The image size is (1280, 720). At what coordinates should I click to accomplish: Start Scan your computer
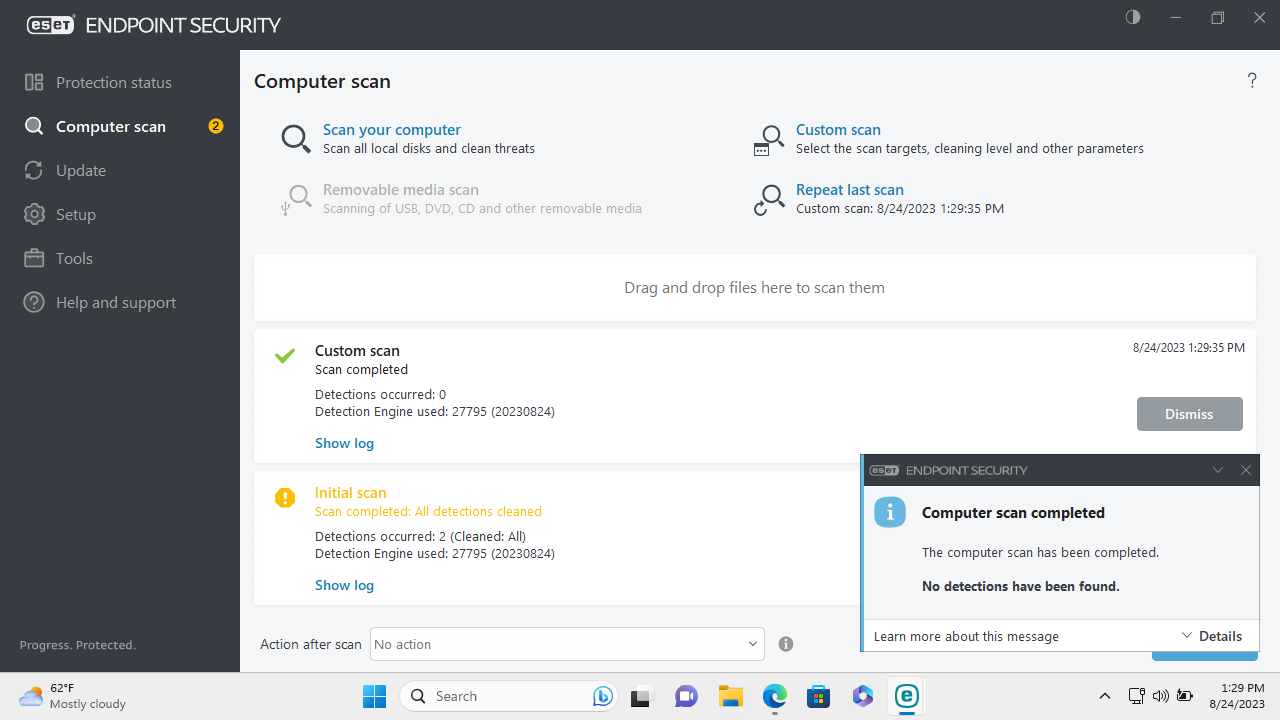(x=392, y=130)
